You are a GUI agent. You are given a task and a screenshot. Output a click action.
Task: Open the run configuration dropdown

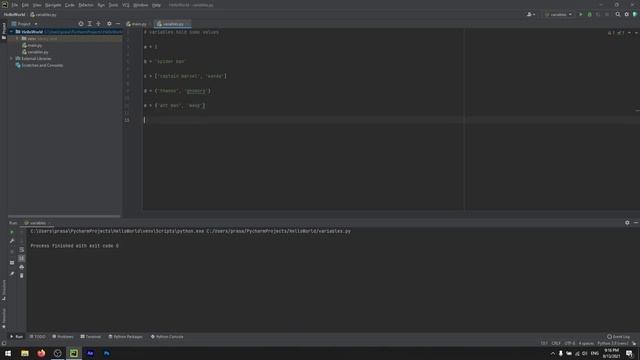[558, 14]
